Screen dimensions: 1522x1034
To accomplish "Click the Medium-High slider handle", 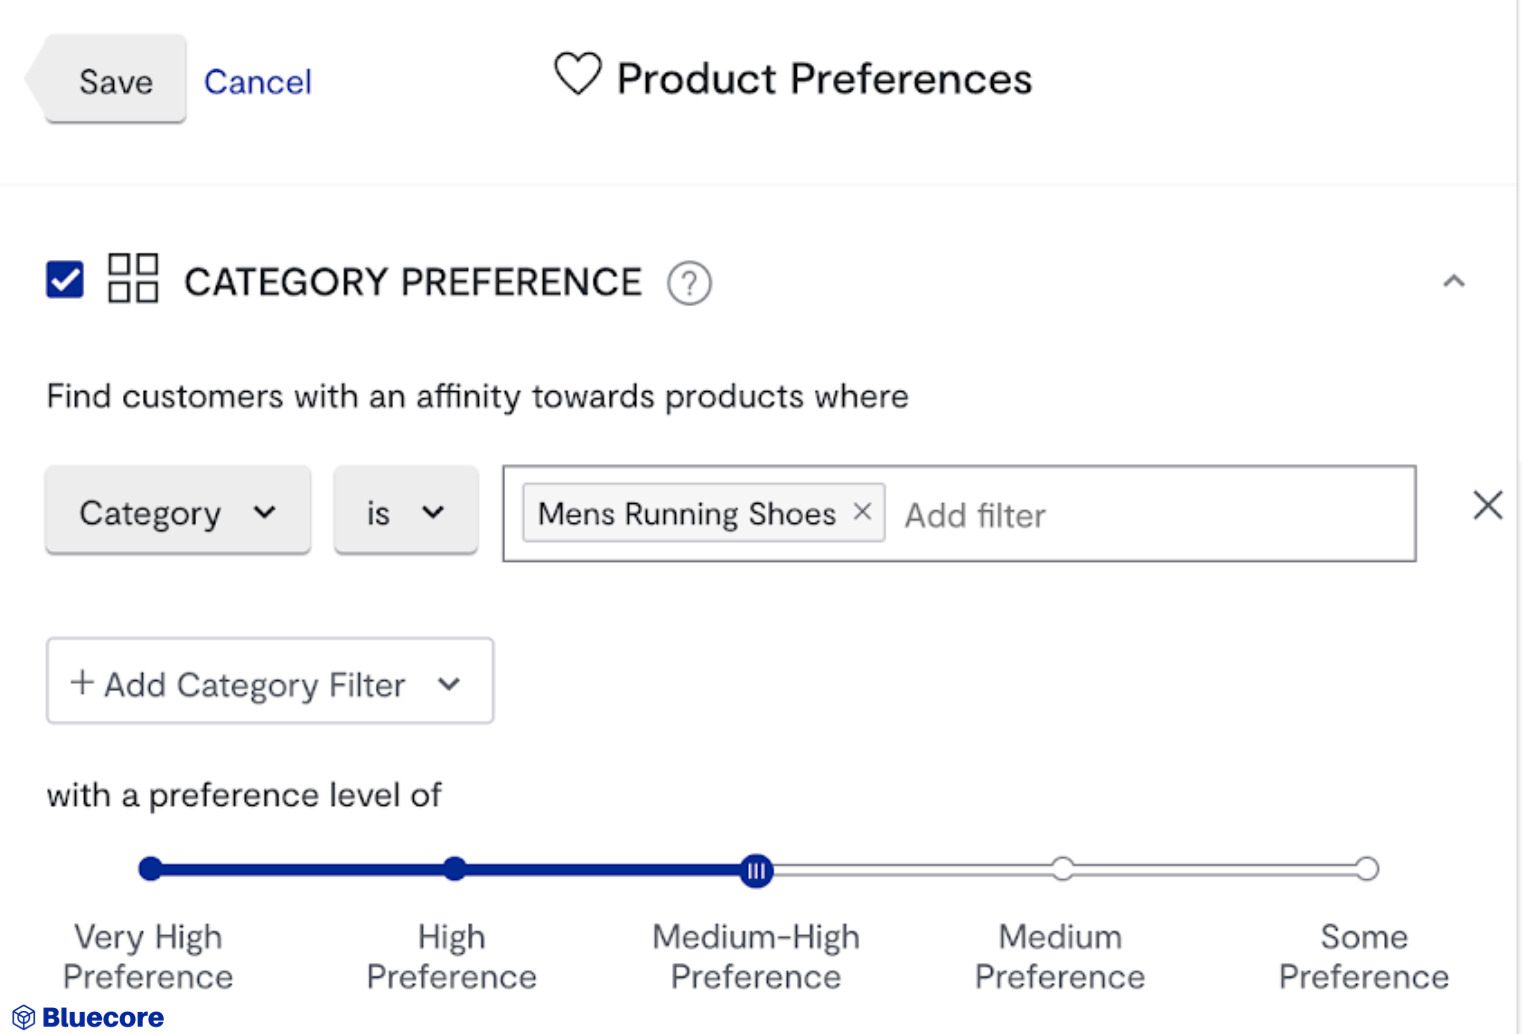I will click(x=756, y=870).
